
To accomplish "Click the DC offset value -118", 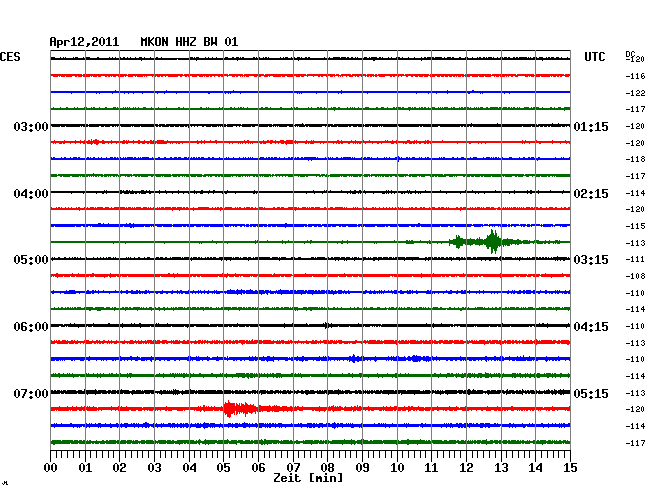I will [x=635, y=159].
